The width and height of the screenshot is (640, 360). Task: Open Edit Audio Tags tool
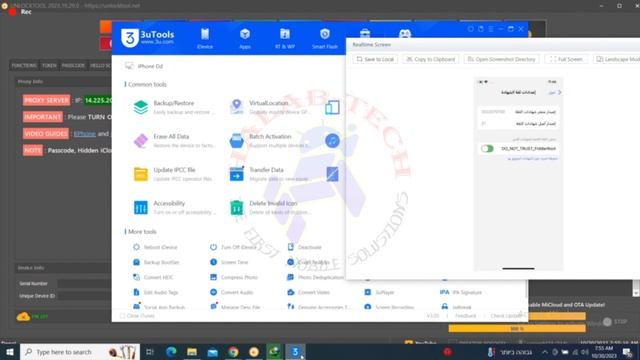click(x=155, y=293)
